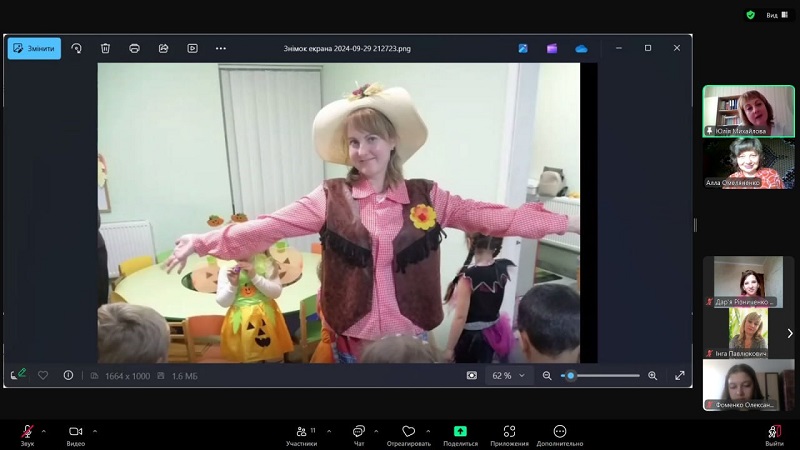Screen dimensions: 800x450
Task: Unmute microphone with Звук button
Action: [x=27, y=435]
